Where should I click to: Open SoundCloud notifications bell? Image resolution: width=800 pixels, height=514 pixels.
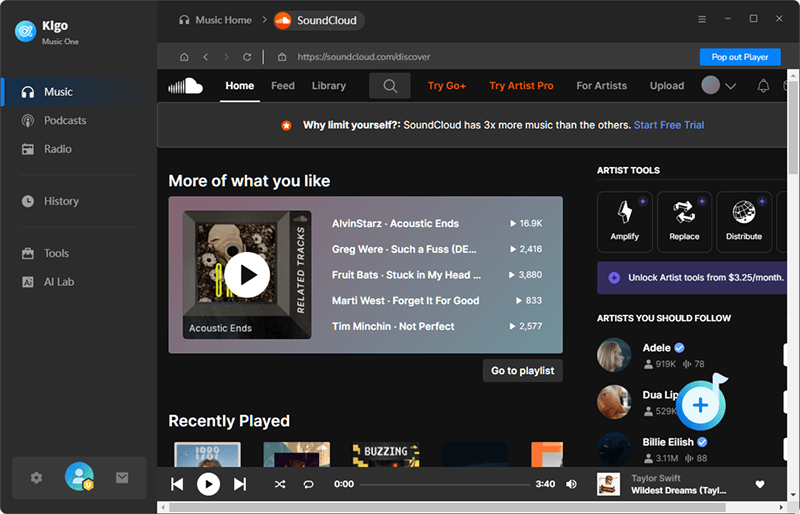pos(763,86)
